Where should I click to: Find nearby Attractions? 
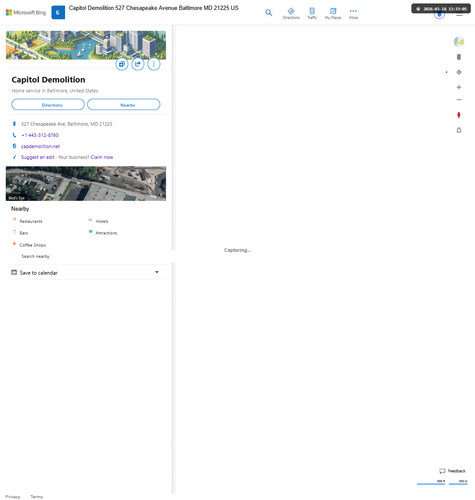pyautogui.click(x=106, y=233)
